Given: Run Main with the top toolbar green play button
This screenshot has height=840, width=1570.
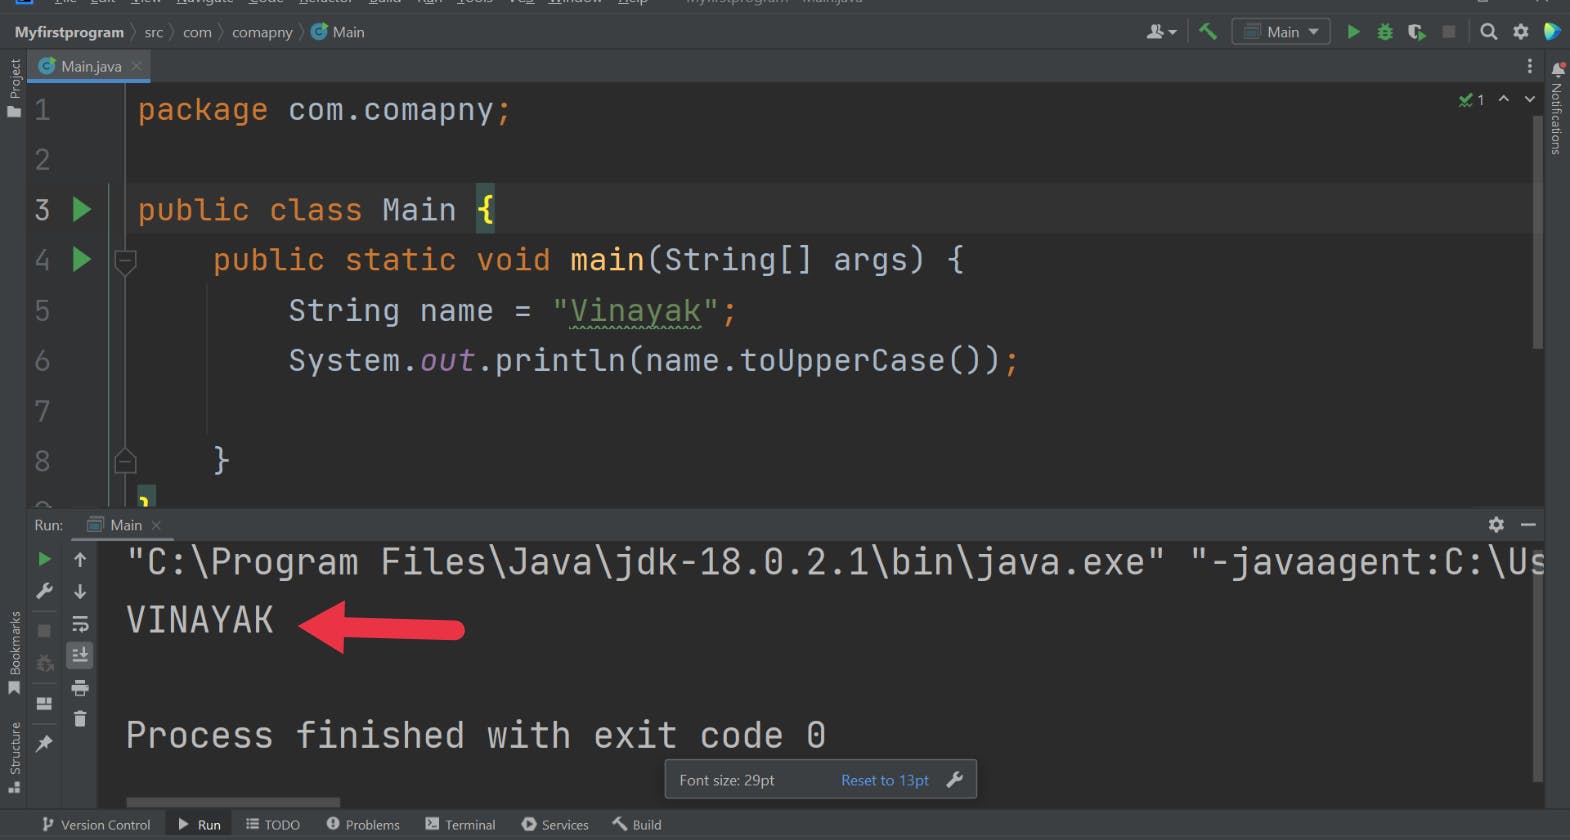Looking at the screenshot, I should [x=1353, y=32].
